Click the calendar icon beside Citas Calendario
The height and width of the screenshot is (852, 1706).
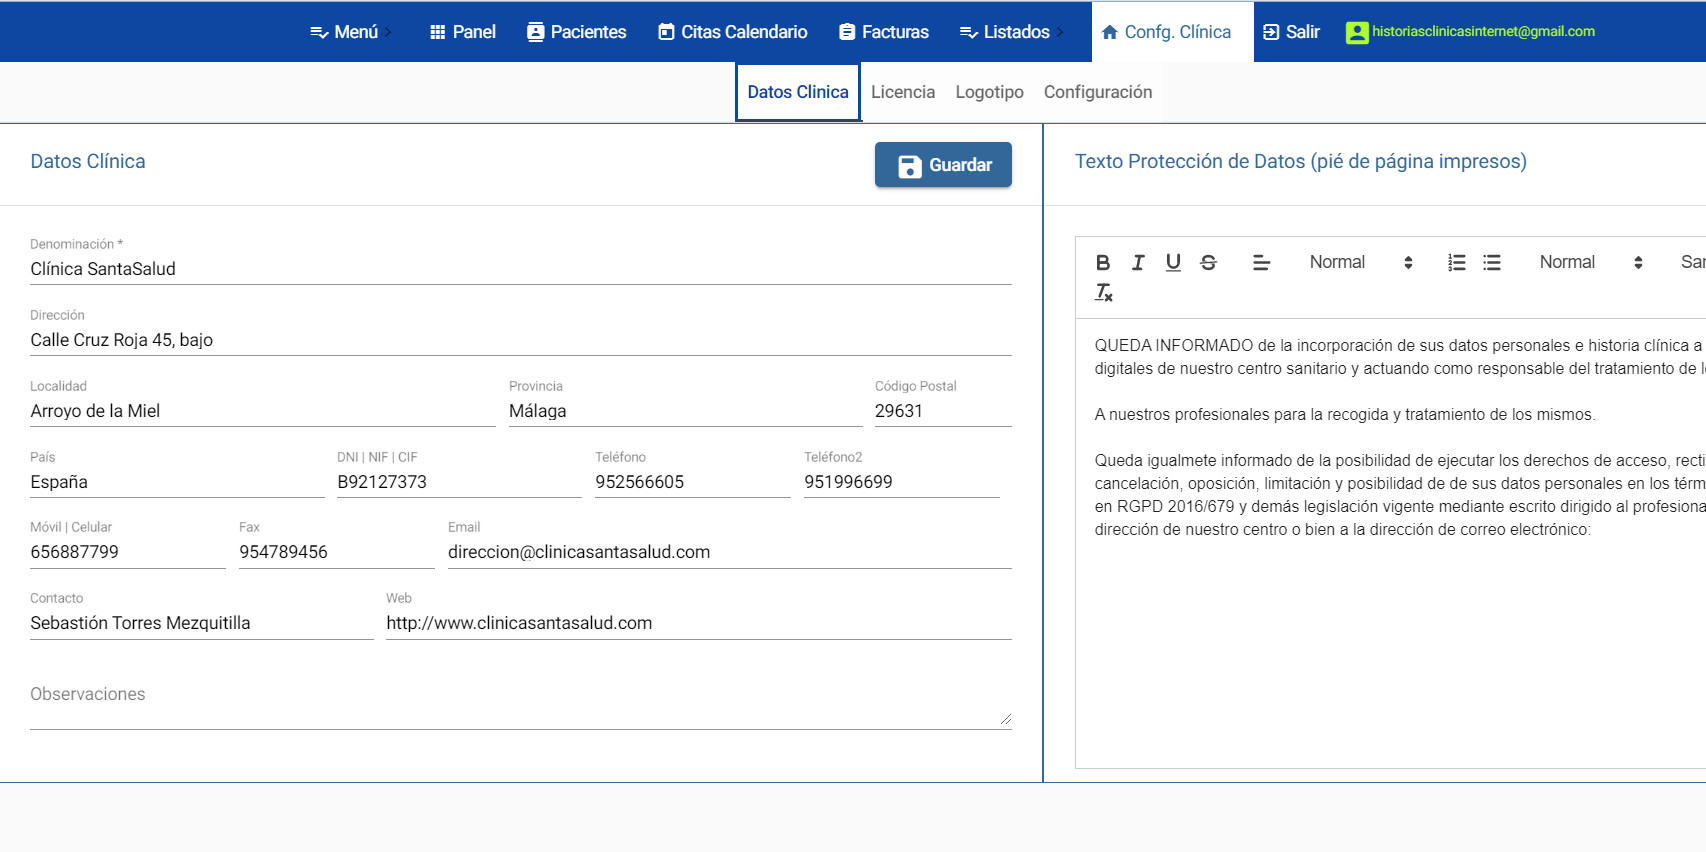[x=666, y=32]
